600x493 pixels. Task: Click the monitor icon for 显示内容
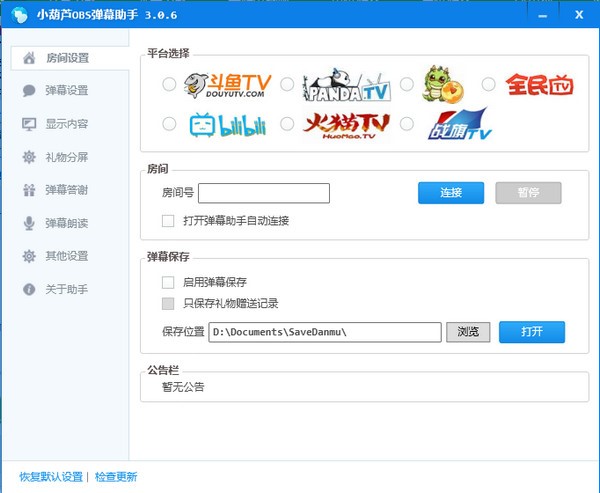29,124
